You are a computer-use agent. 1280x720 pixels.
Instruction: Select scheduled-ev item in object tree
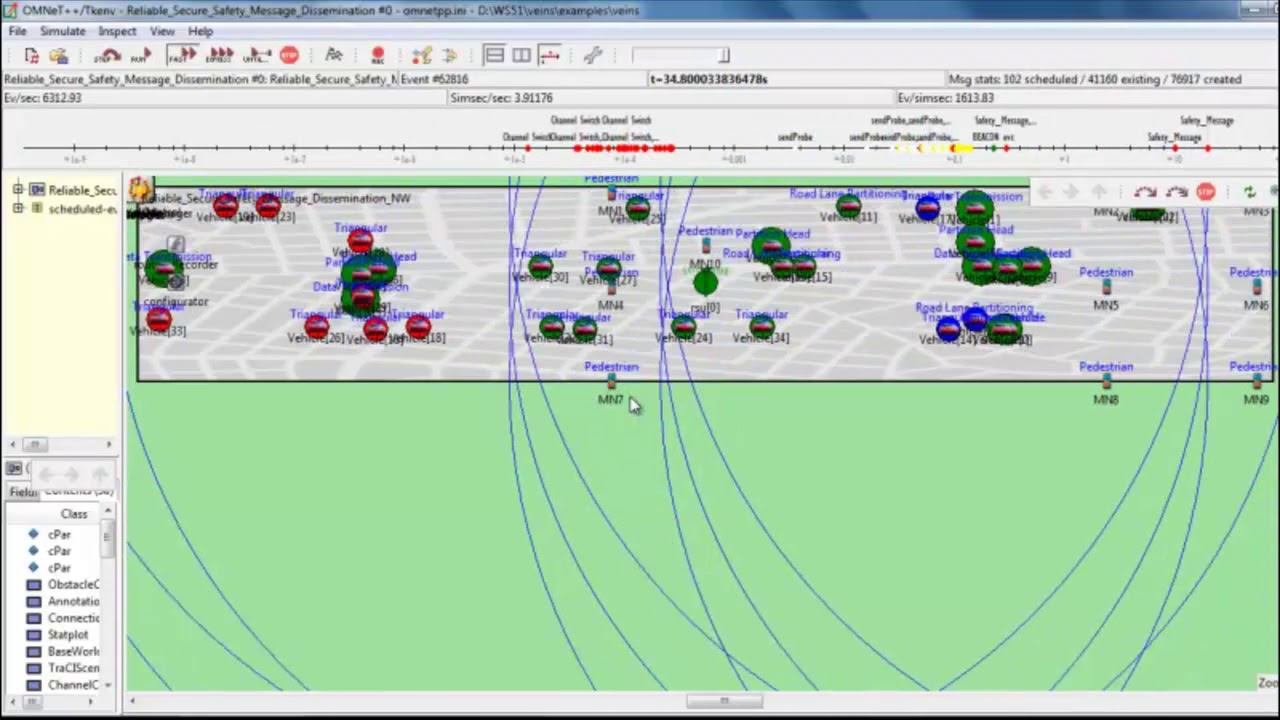pyautogui.click(x=82, y=209)
